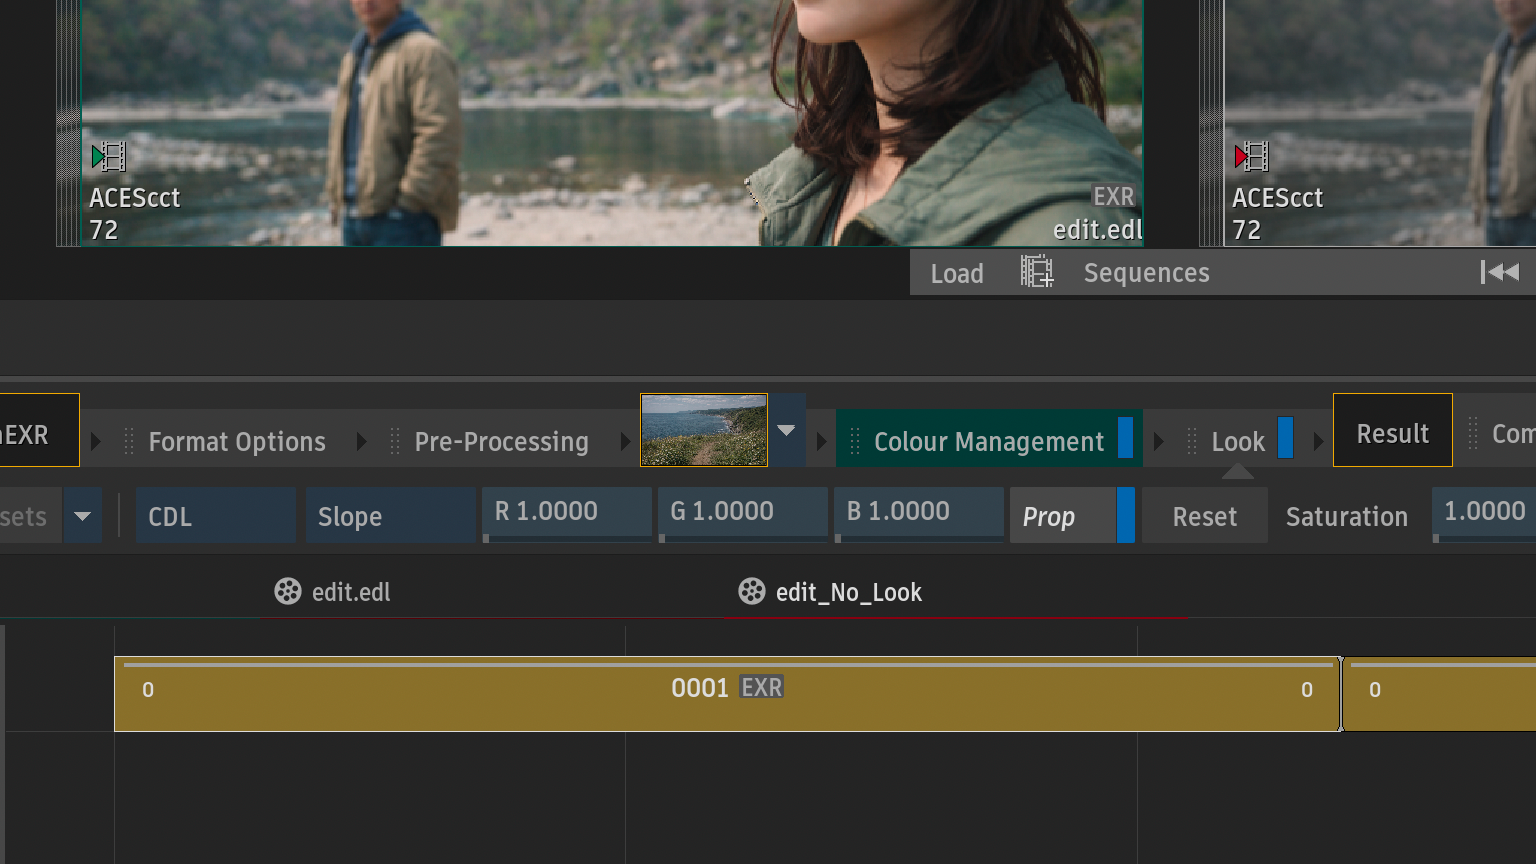
Task: Click the R 1.0000 slope slider
Action: point(566,513)
